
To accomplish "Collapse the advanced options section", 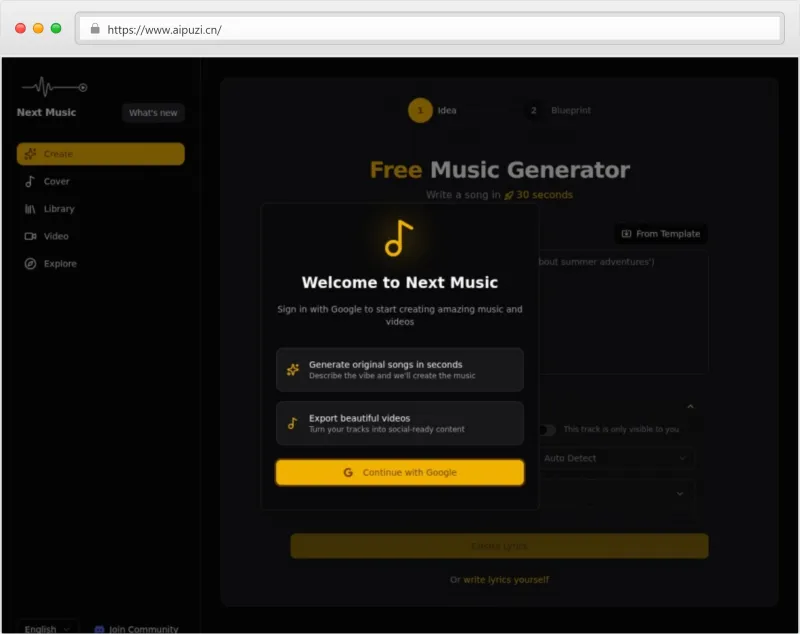I will point(689,407).
